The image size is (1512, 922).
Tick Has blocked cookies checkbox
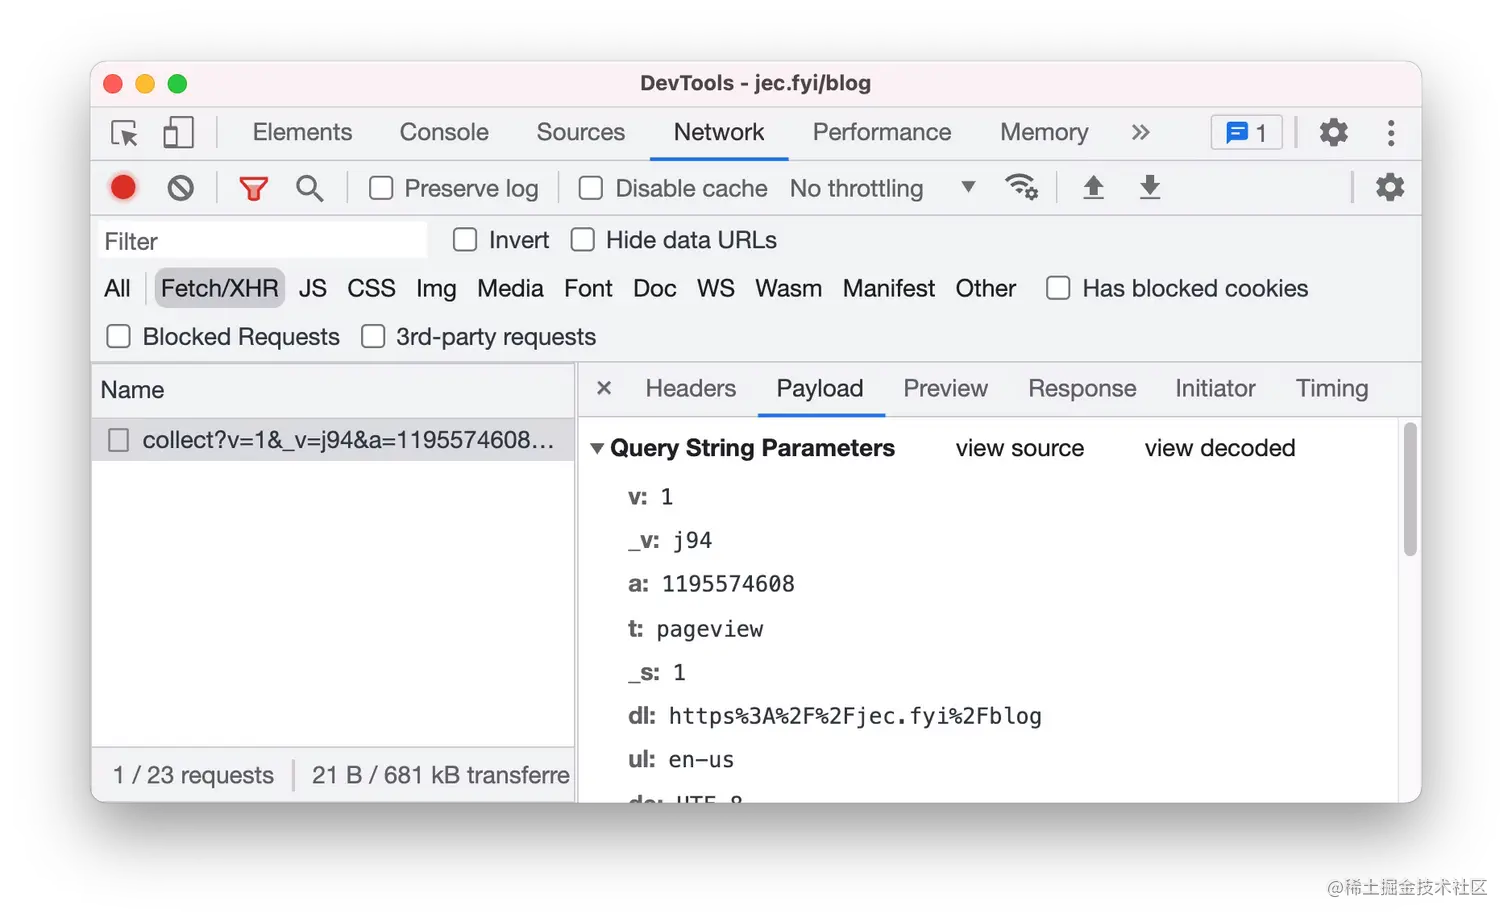(1058, 288)
